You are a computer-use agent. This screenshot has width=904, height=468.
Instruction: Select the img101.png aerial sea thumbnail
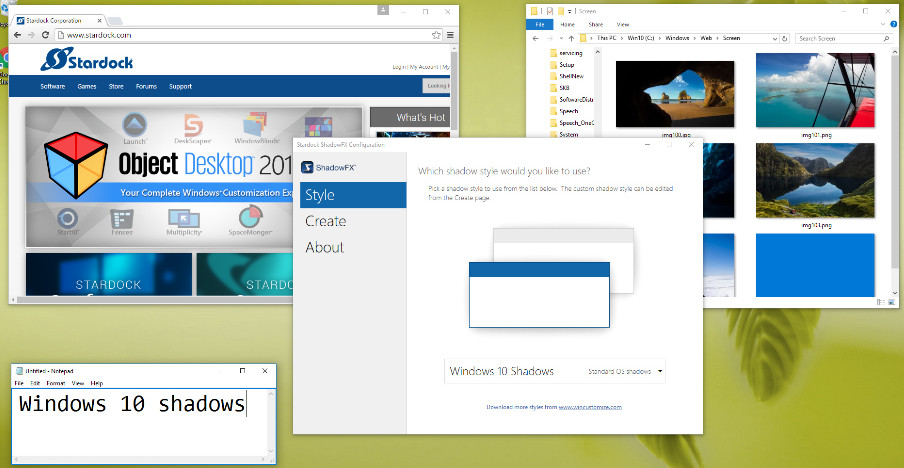[x=815, y=90]
